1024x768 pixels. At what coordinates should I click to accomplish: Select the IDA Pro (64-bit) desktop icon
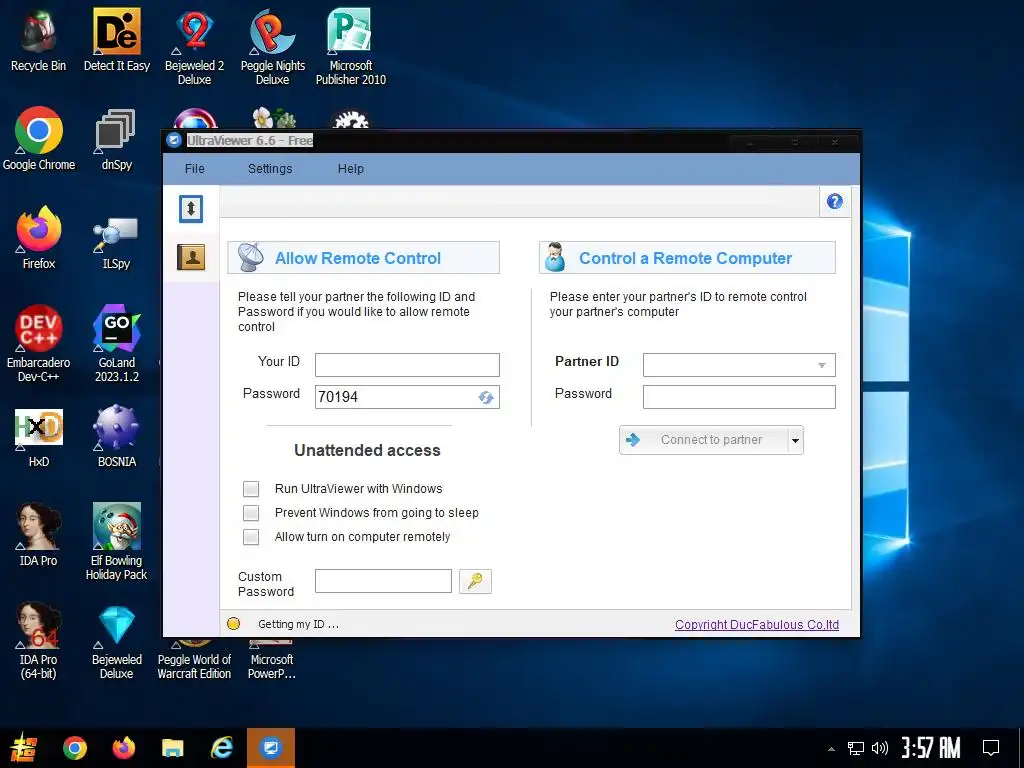39,641
